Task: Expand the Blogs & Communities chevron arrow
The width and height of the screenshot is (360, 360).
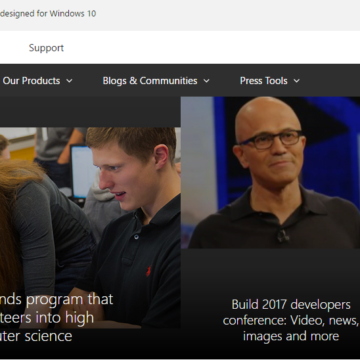Action: [206, 81]
